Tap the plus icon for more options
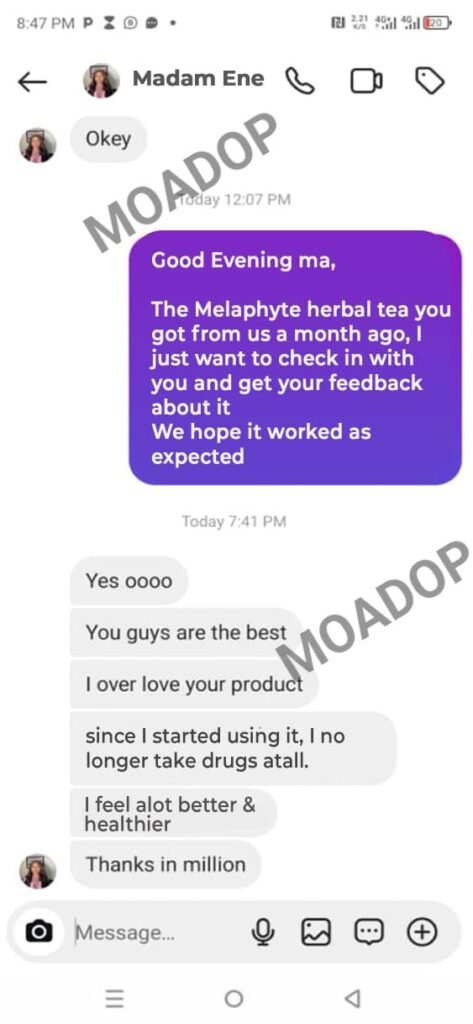The width and height of the screenshot is (473, 1024). click(x=422, y=932)
